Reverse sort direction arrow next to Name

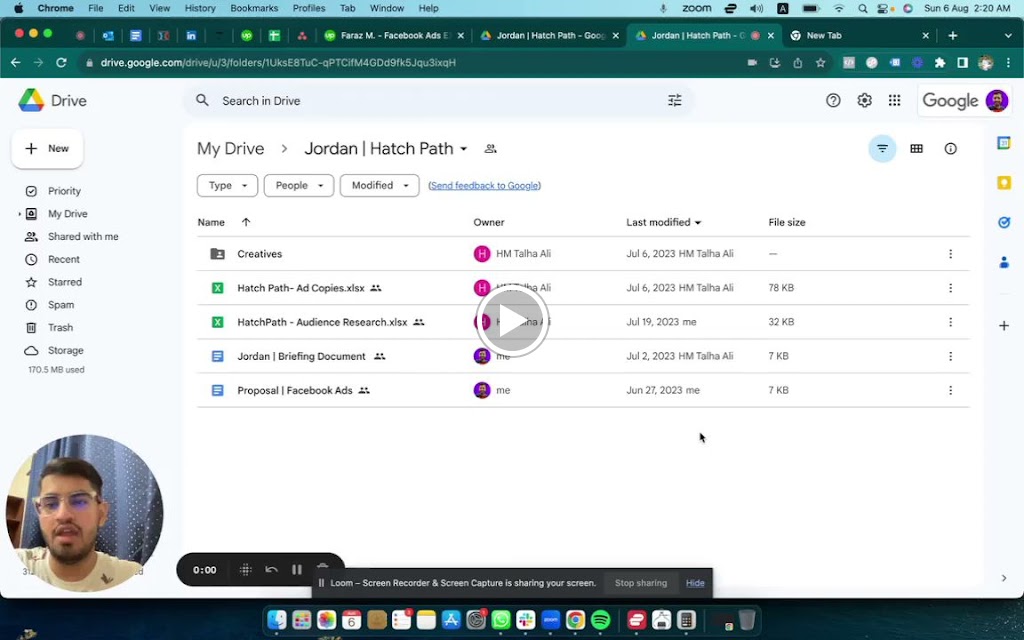coord(246,222)
